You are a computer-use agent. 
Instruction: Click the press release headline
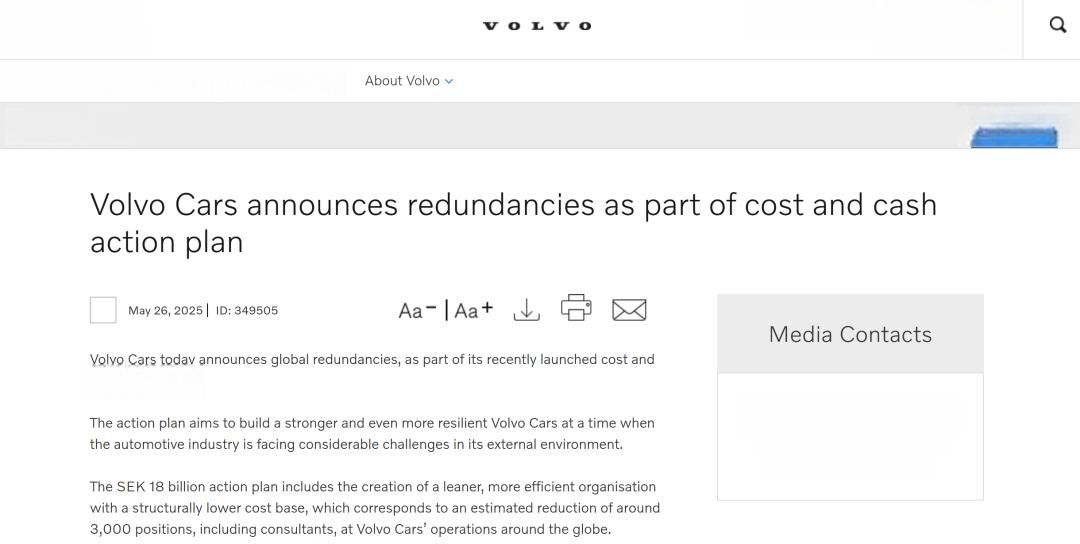pos(513,223)
